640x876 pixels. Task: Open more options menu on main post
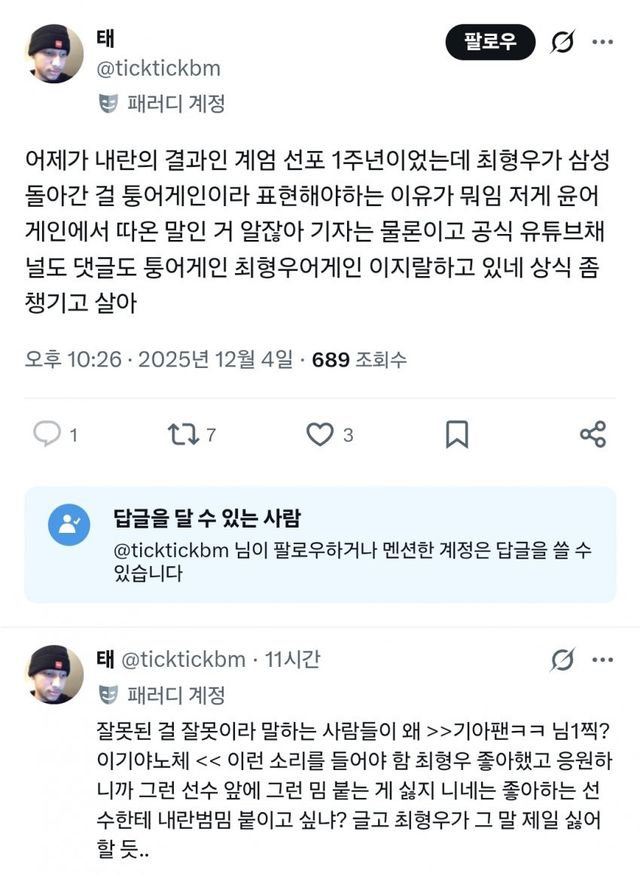pos(603,43)
